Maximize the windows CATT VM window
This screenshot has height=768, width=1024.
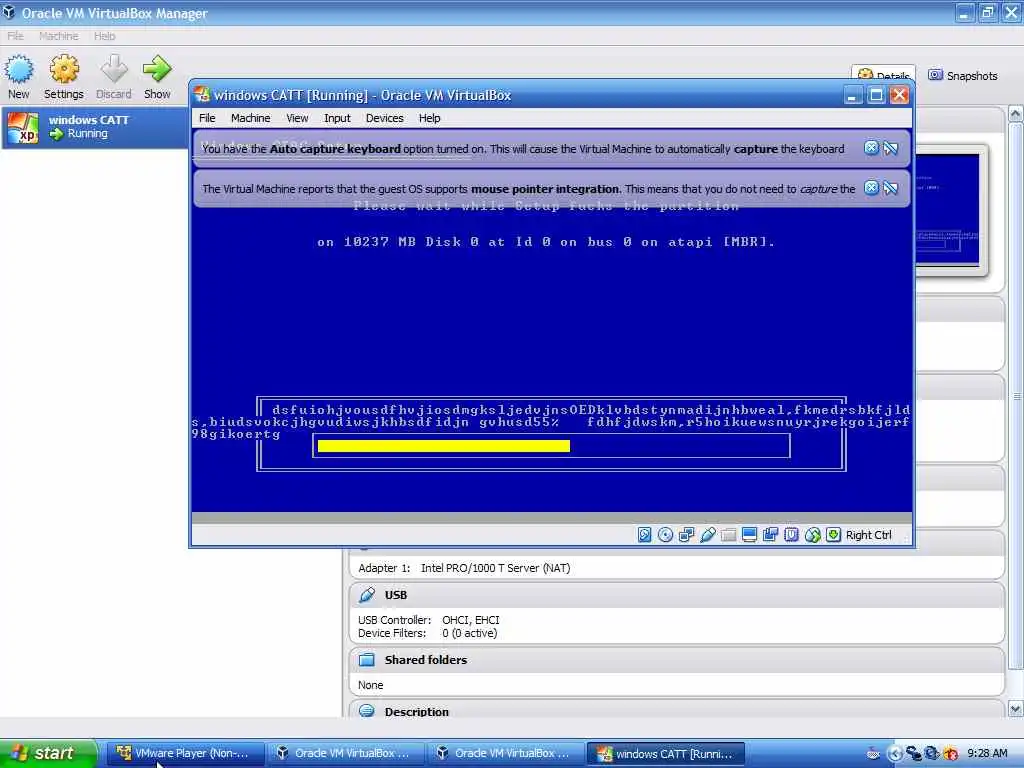[876, 95]
